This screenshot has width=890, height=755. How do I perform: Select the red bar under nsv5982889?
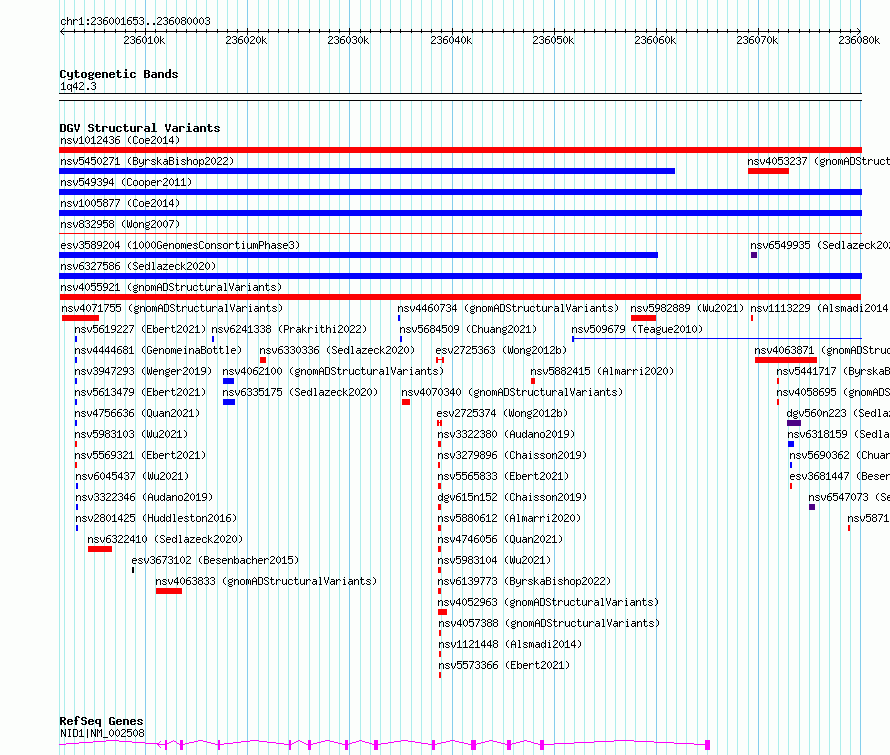[643, 318]
